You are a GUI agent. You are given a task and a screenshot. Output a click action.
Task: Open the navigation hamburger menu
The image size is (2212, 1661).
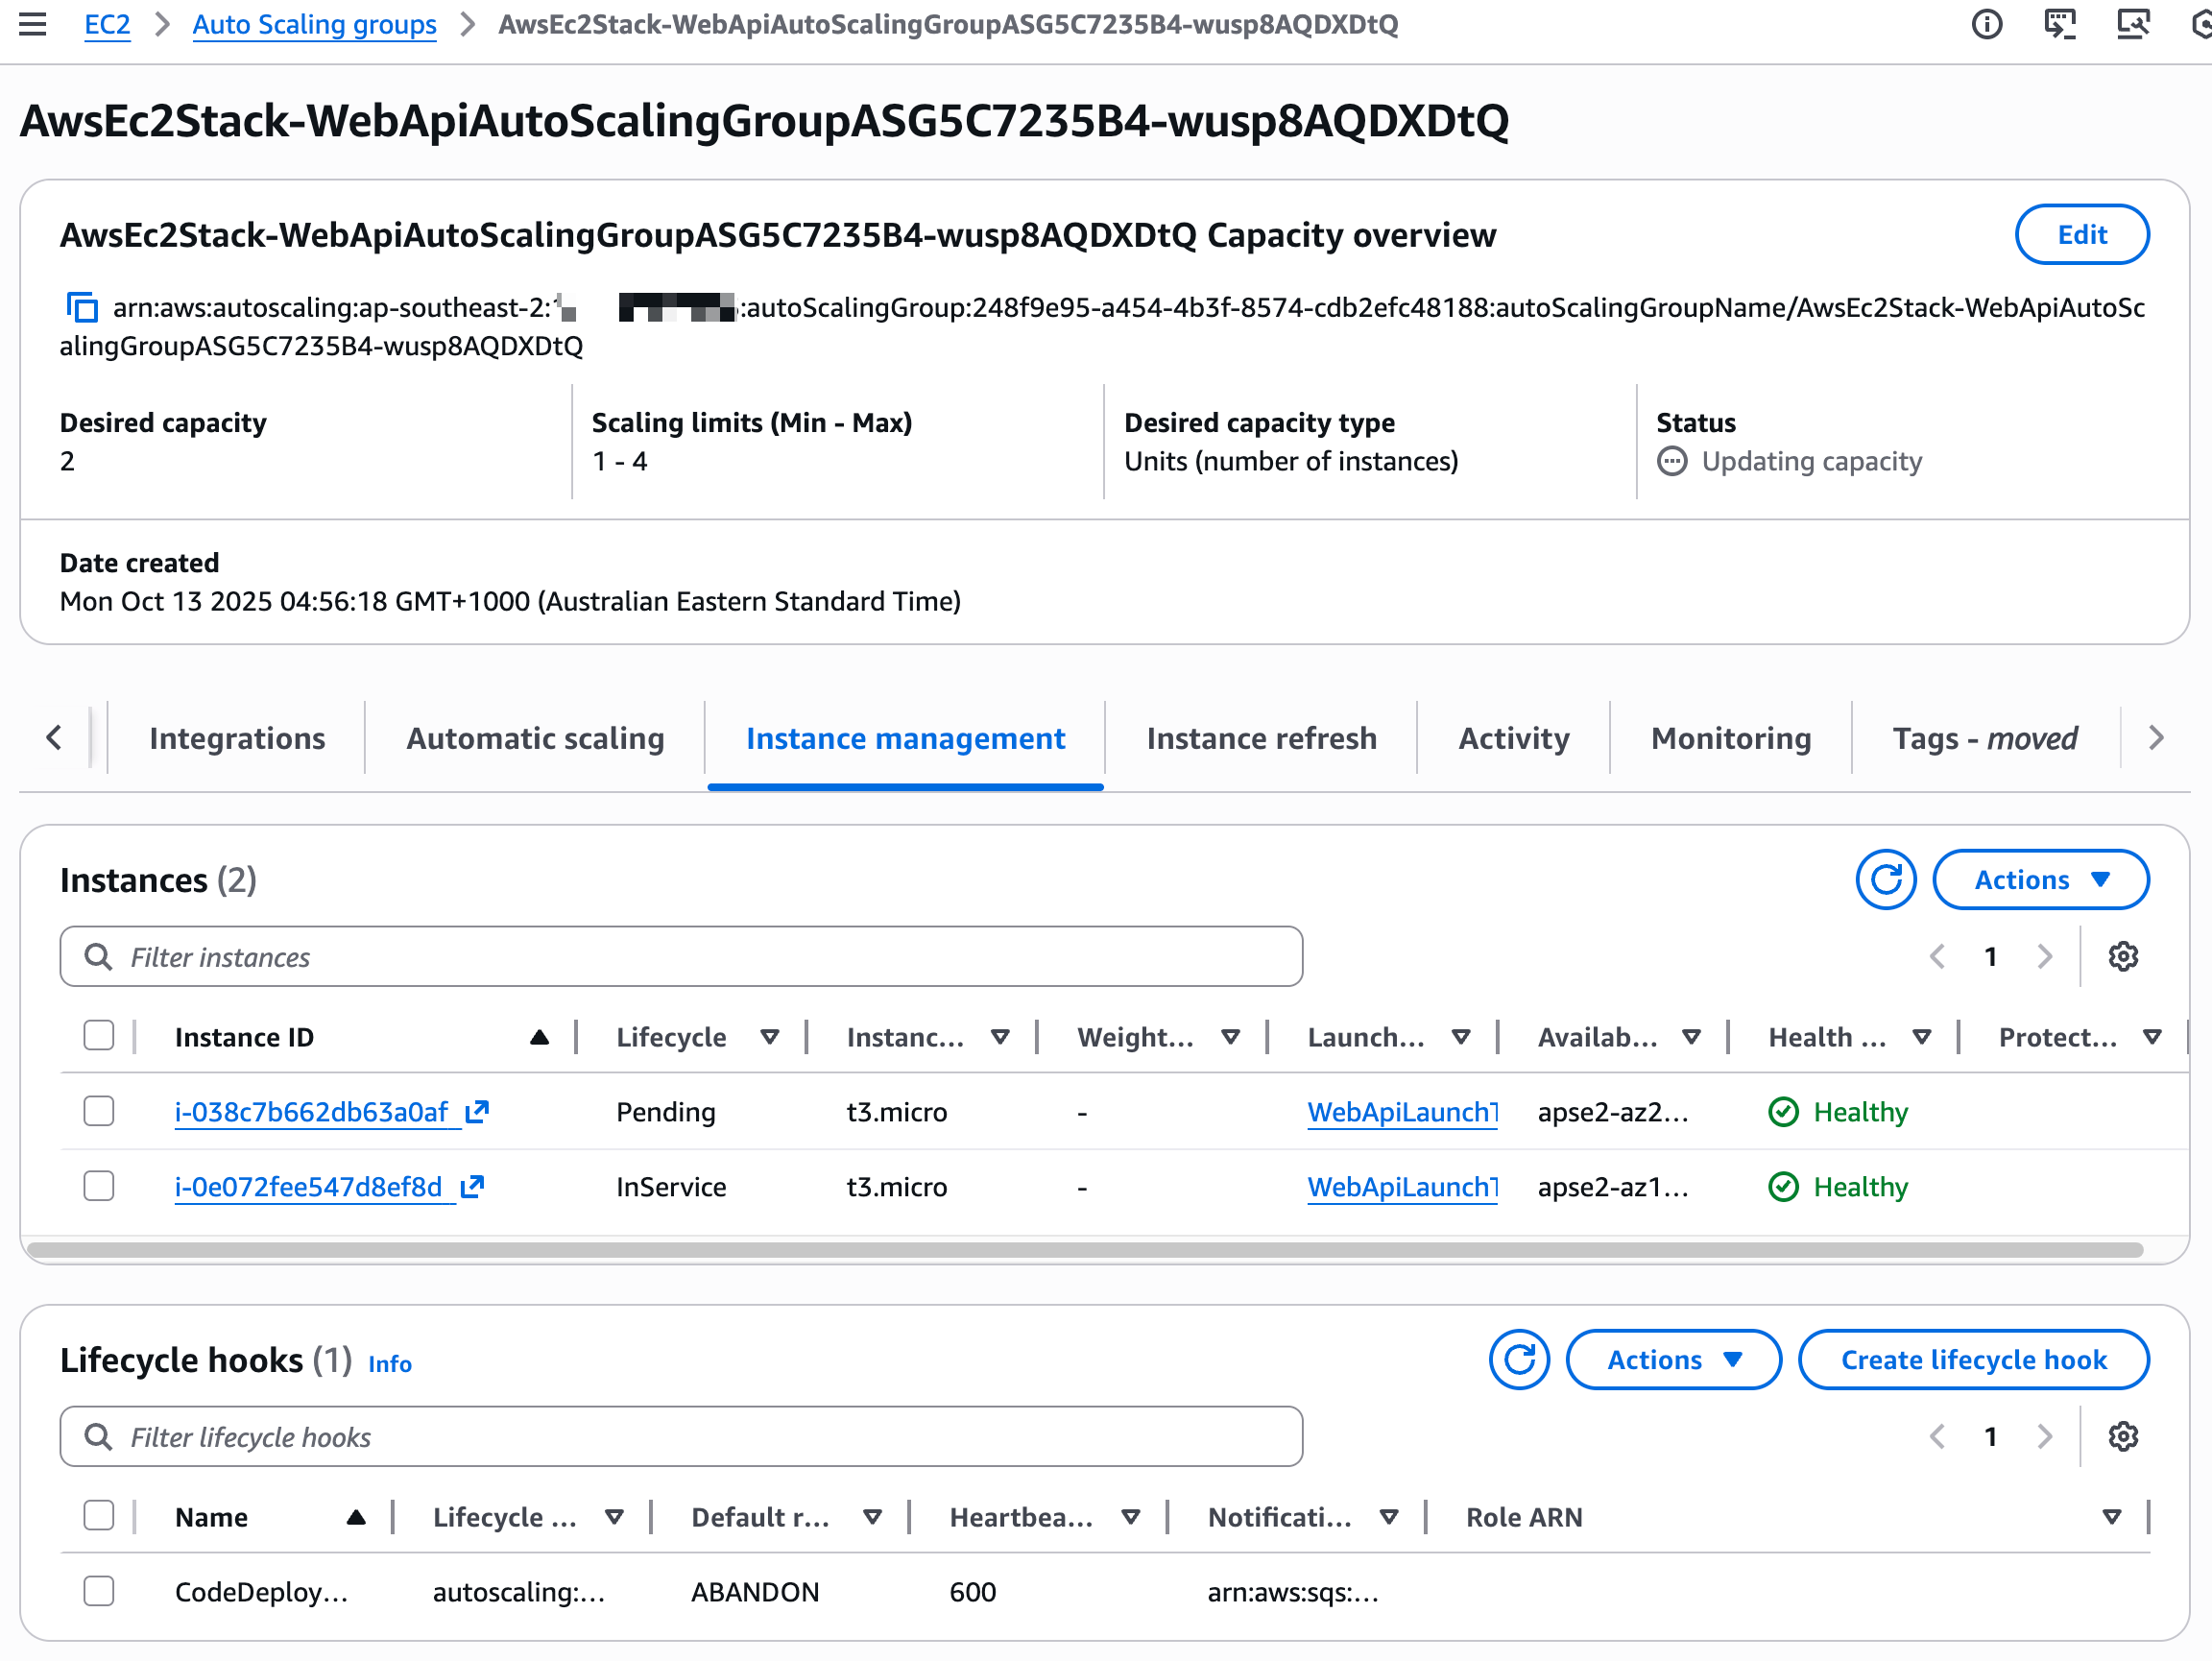[33, 24]
